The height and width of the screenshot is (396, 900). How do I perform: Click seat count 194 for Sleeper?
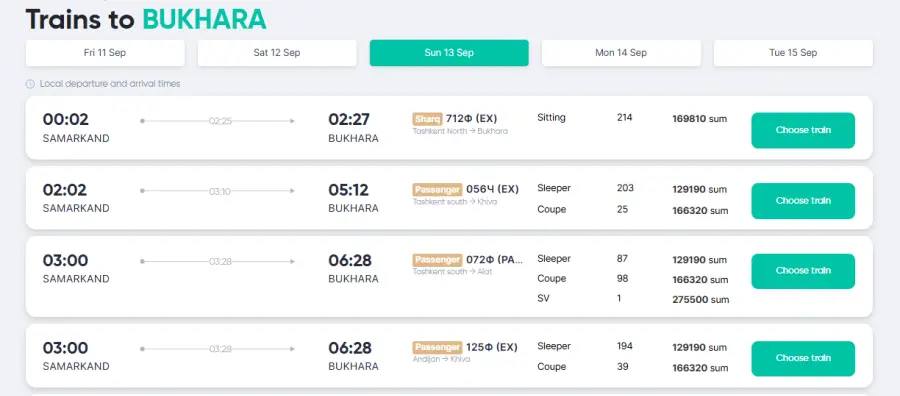coord(624,346)
